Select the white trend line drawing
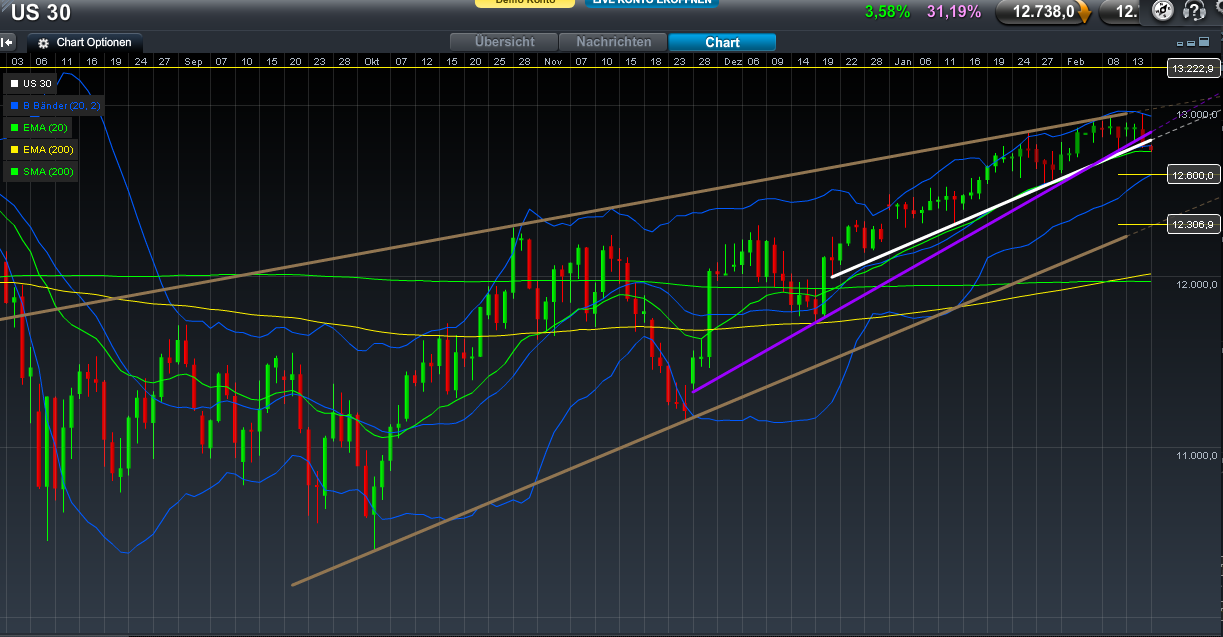1223x637 pixels. pyautogui.click(x=990, y=209)
